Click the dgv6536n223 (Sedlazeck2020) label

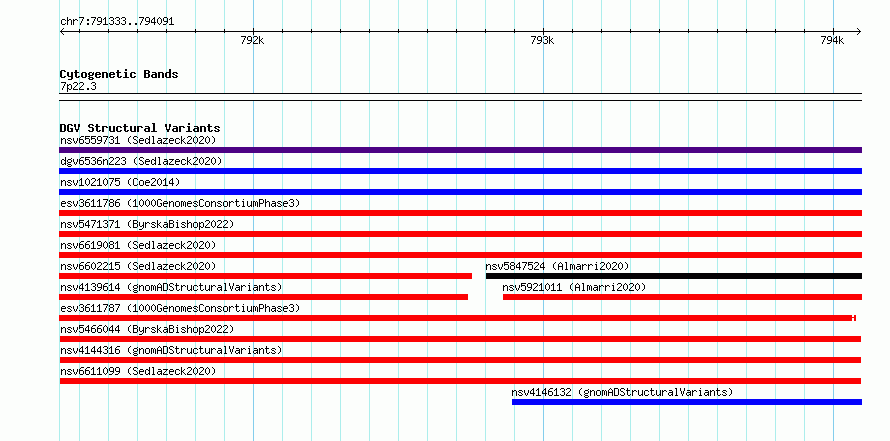[x=141, y=161]
